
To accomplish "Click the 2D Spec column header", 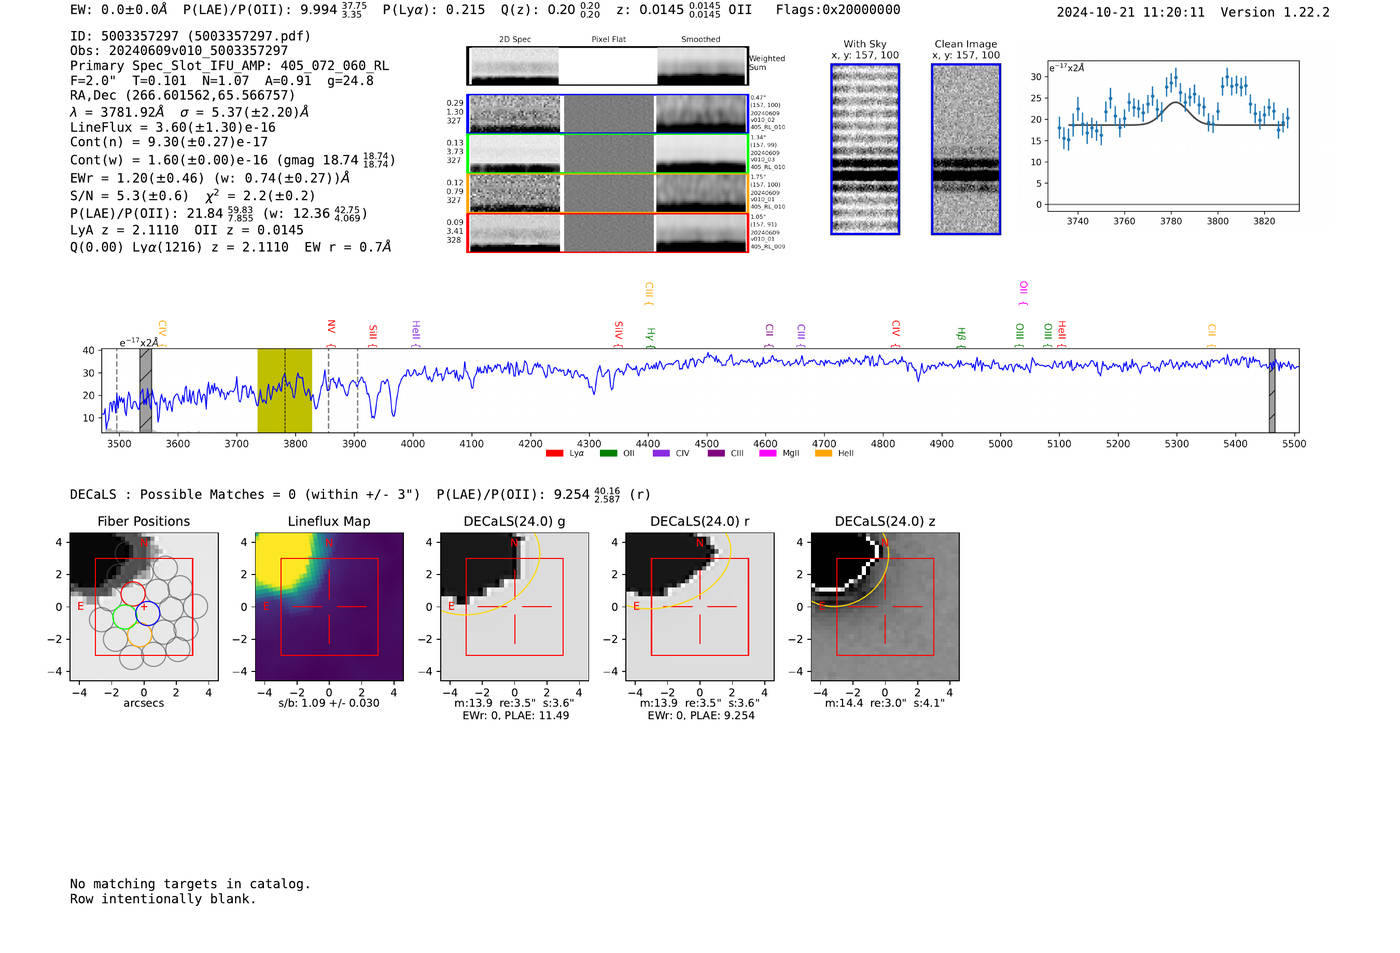I will coord(515,39).
